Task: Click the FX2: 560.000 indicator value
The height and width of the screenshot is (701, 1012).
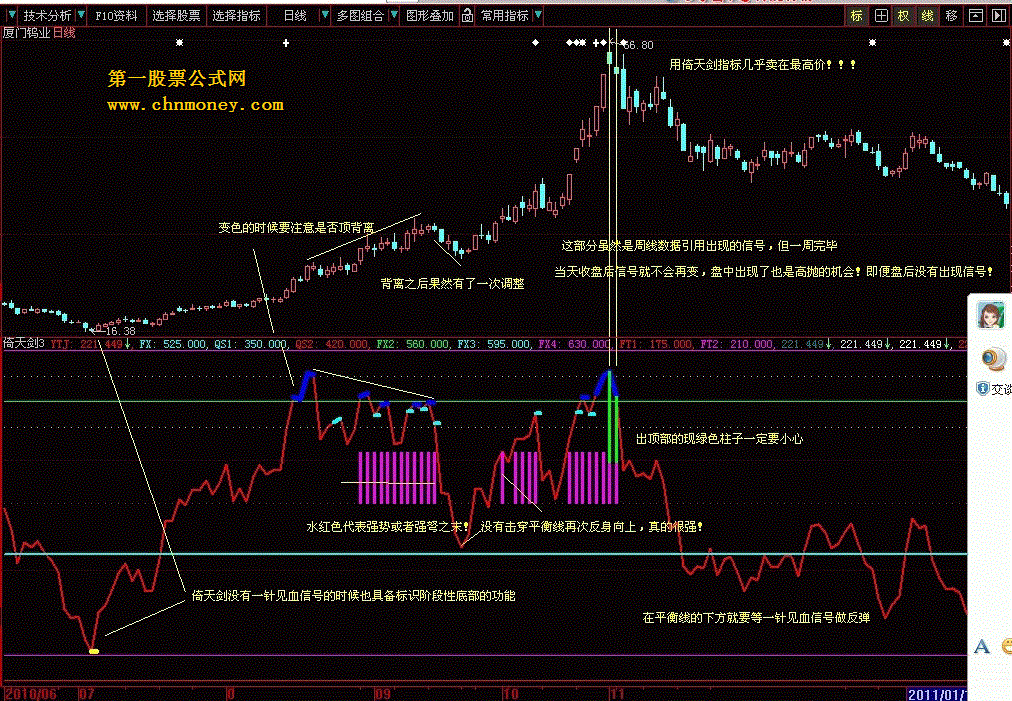Action: pyautogui.click(x=413, y=344)
